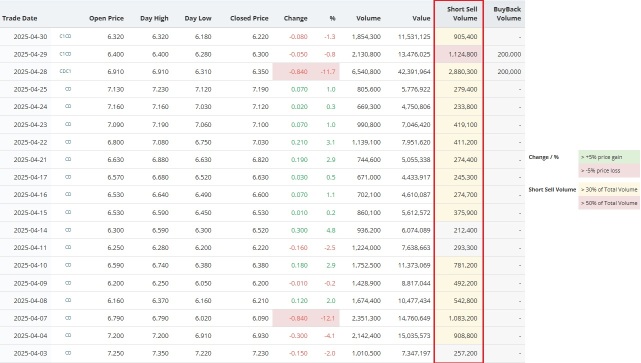The width and height of the screenshot is (641, 363).
Task: Click the value cell 42,391,964
Action: point(414,72)
